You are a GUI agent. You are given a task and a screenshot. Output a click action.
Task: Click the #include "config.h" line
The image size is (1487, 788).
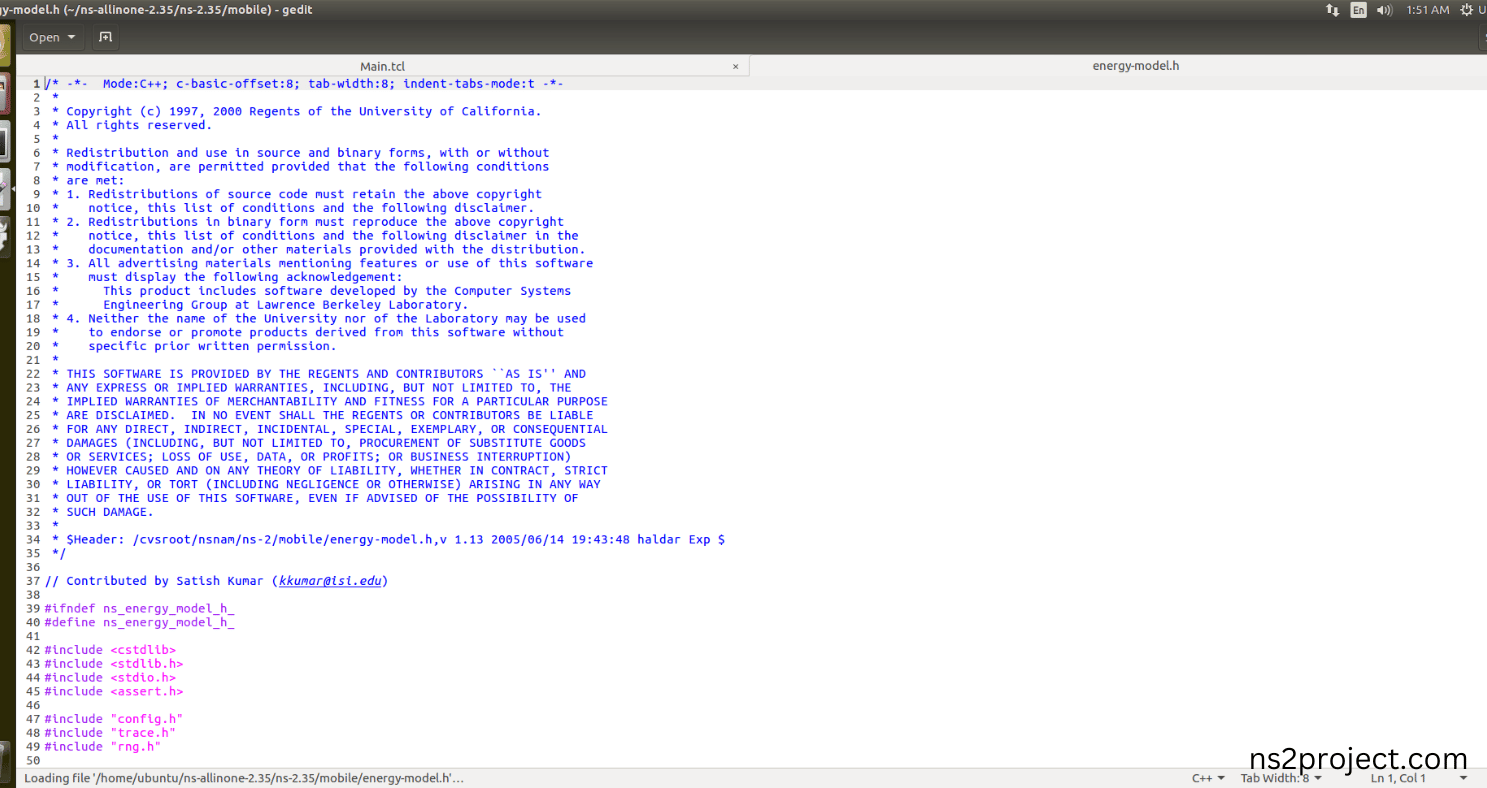[114, 719]
